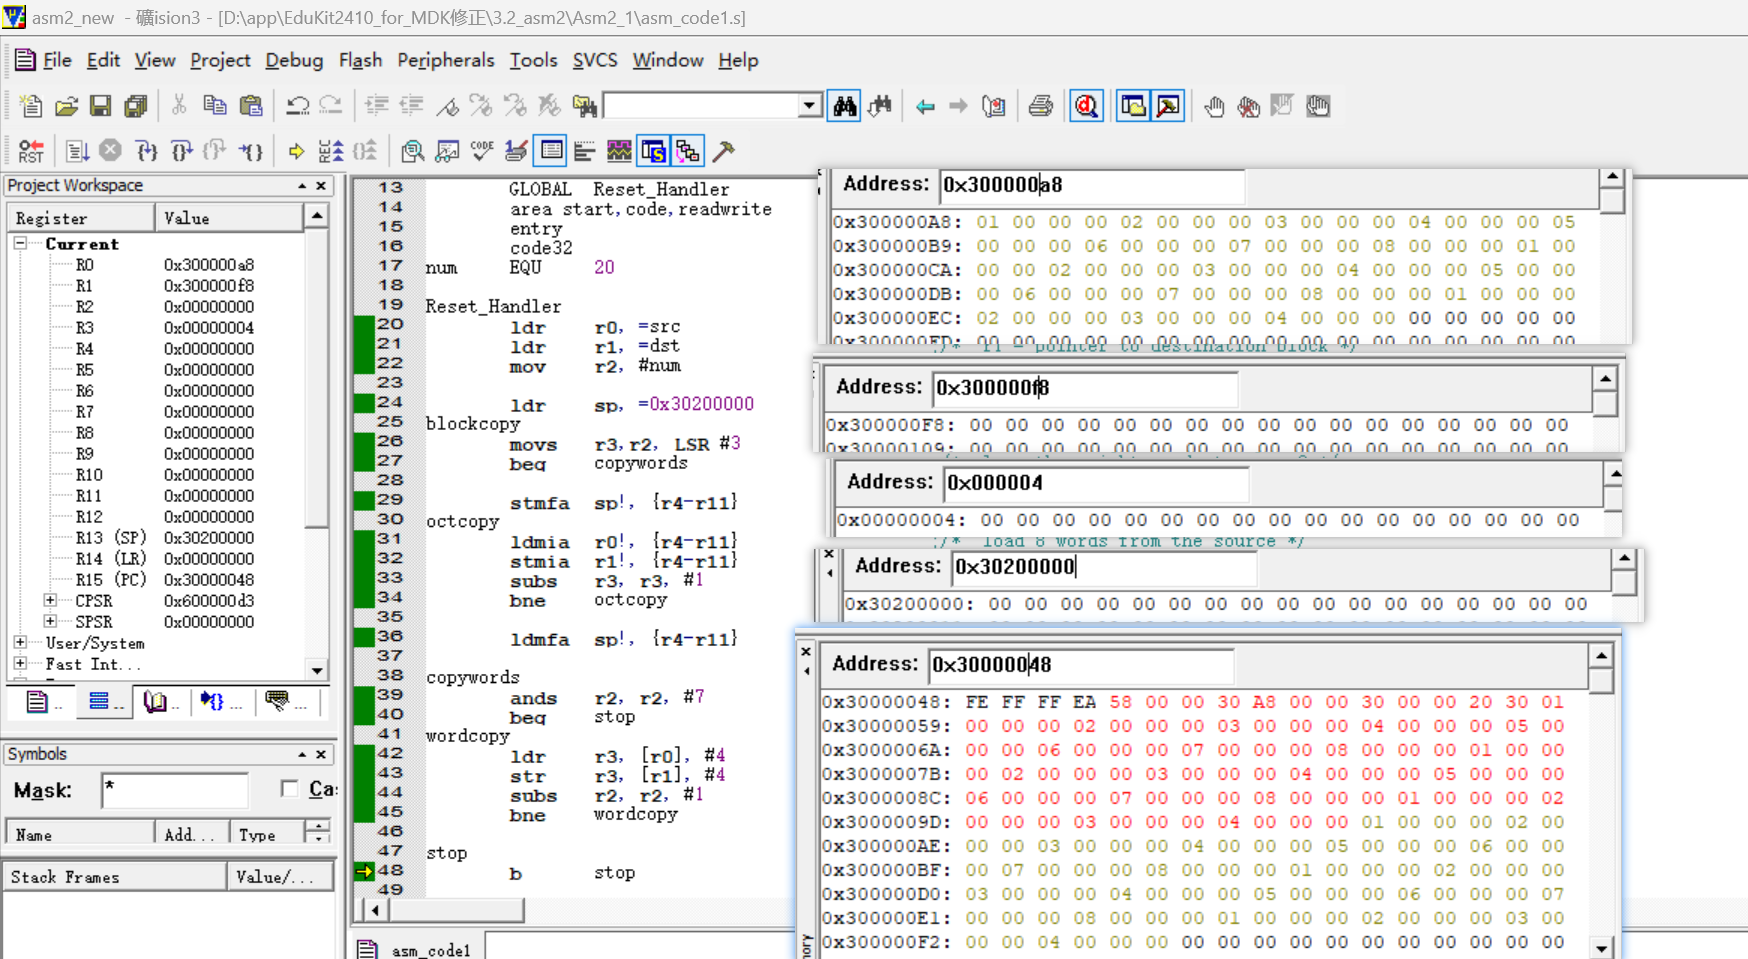Toggle the Find binoculars button
Image resolution: width=1748 pixels, height=959 pixels.
click(x=845, y=106)
